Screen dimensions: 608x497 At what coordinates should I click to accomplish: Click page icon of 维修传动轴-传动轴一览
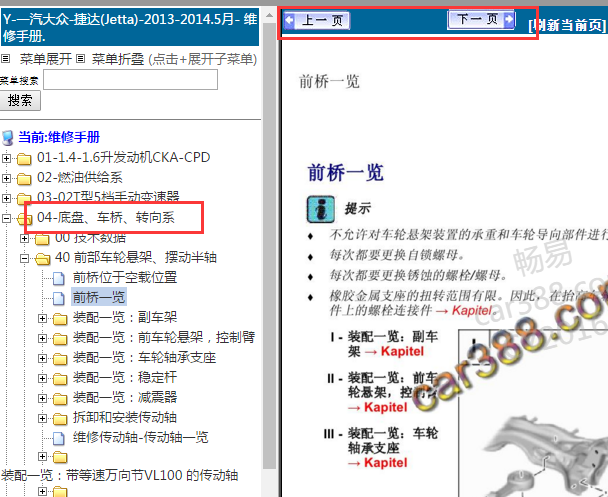point(59,438)
